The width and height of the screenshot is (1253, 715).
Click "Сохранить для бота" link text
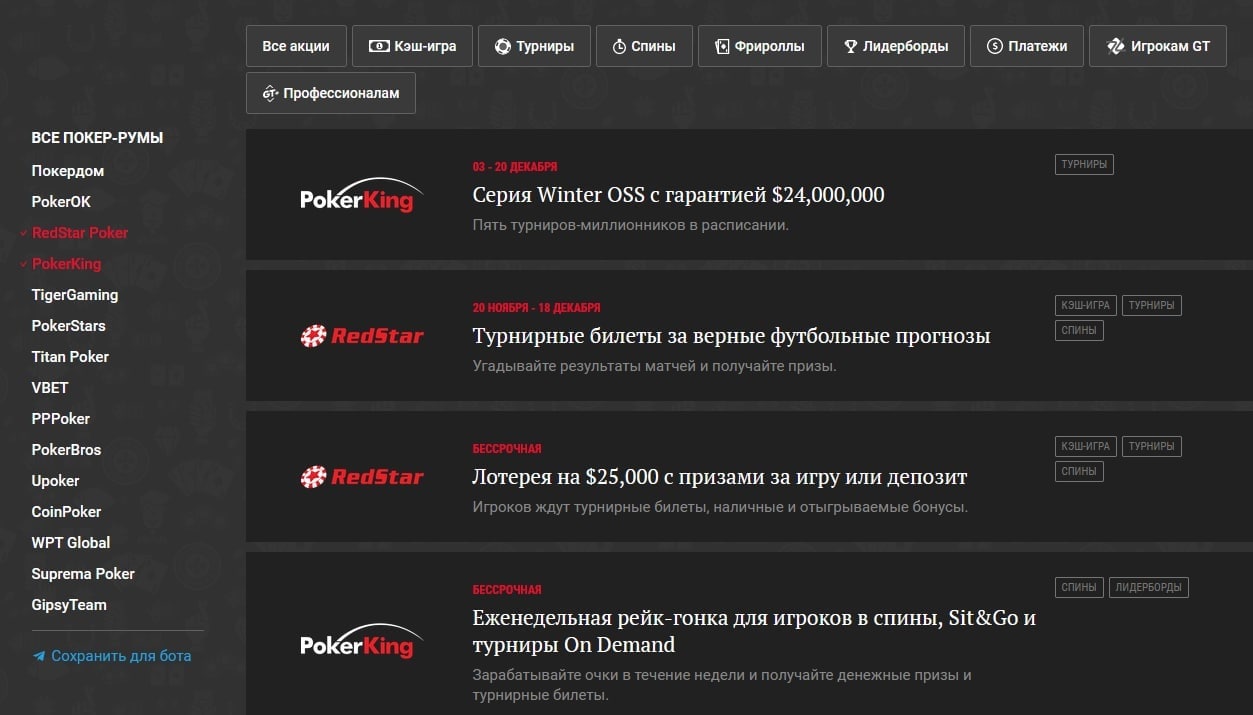(121, 657)
